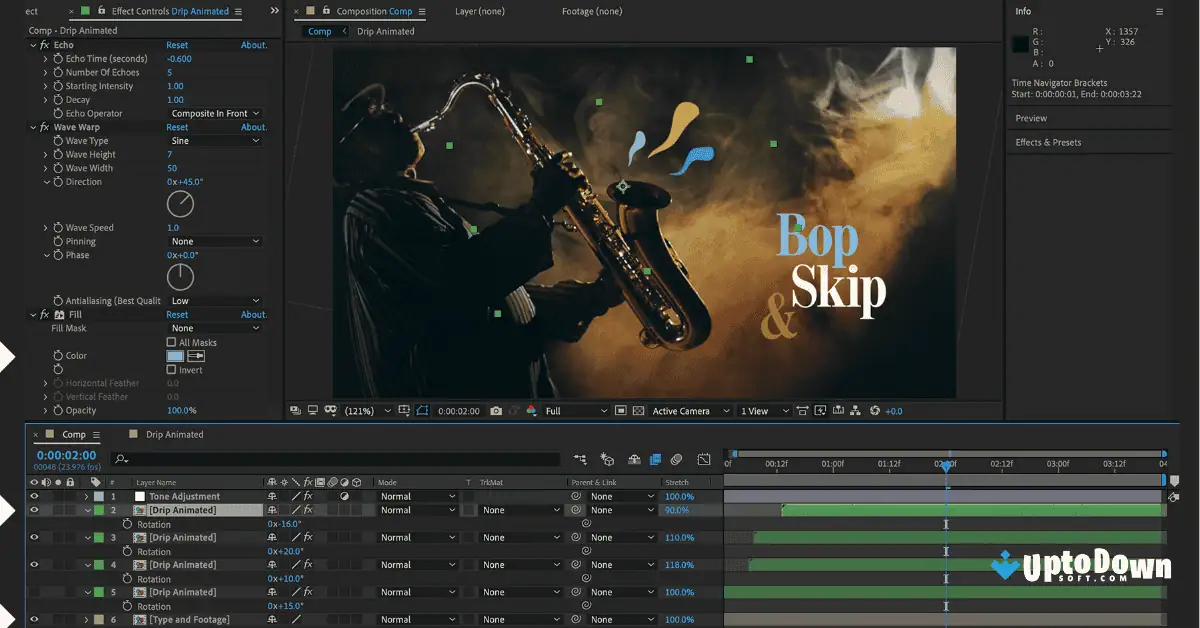Open the Graph Editor
Screen dimensions: 1200x628
coord(703,461)
